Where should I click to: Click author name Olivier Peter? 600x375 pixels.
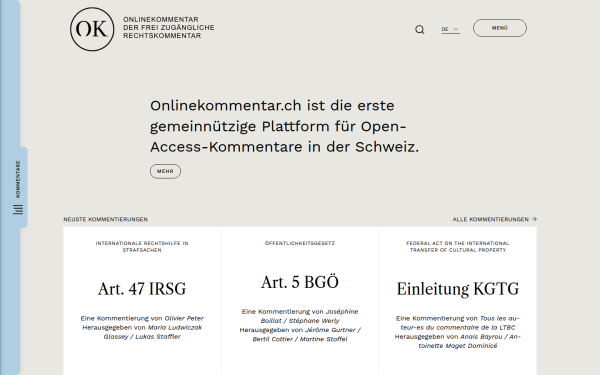click(184, 318)
